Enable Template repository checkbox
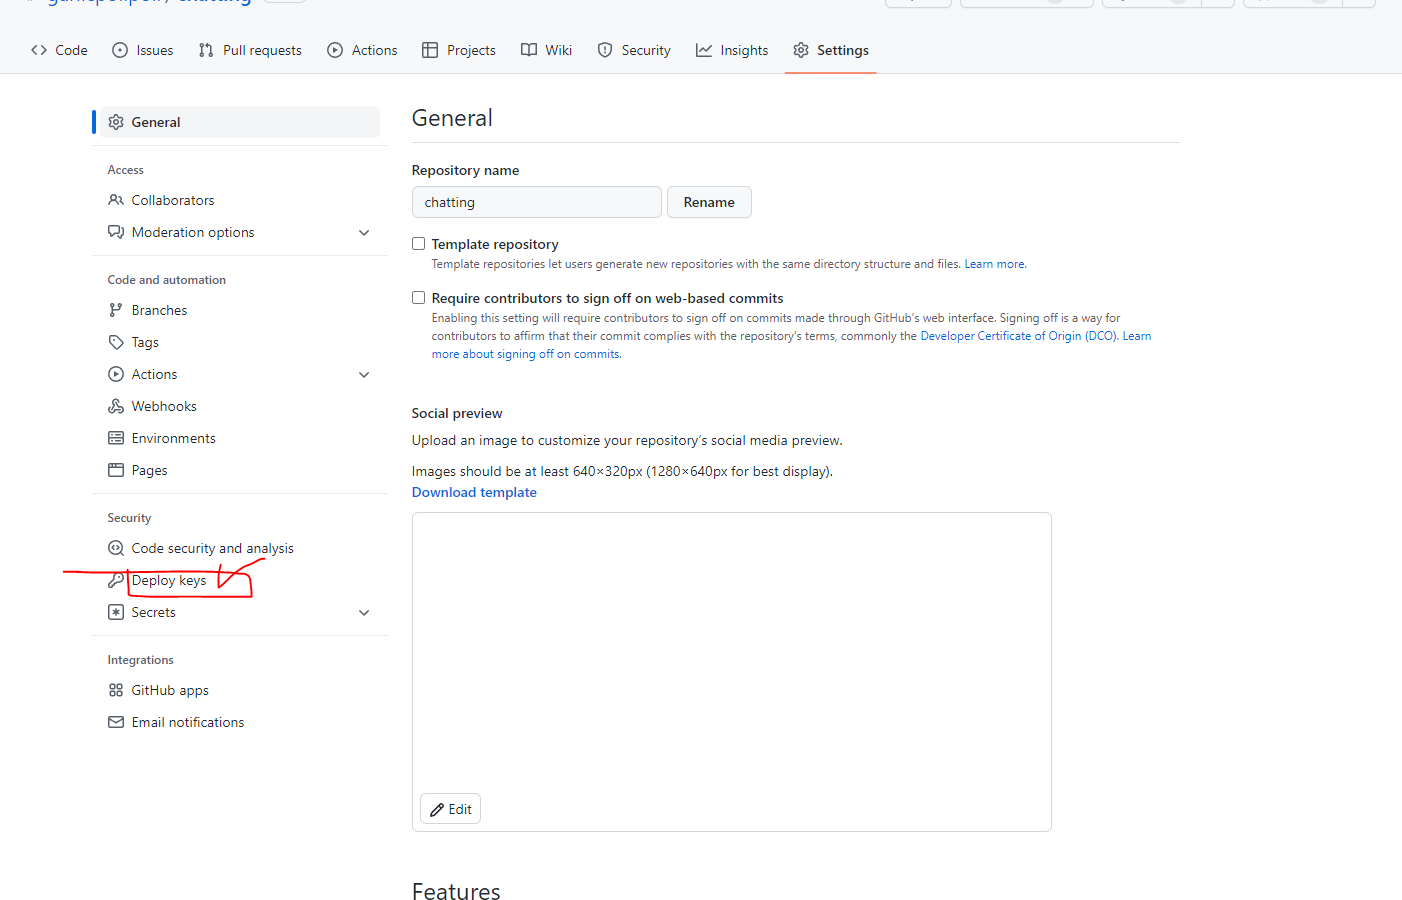 [419, 244]
